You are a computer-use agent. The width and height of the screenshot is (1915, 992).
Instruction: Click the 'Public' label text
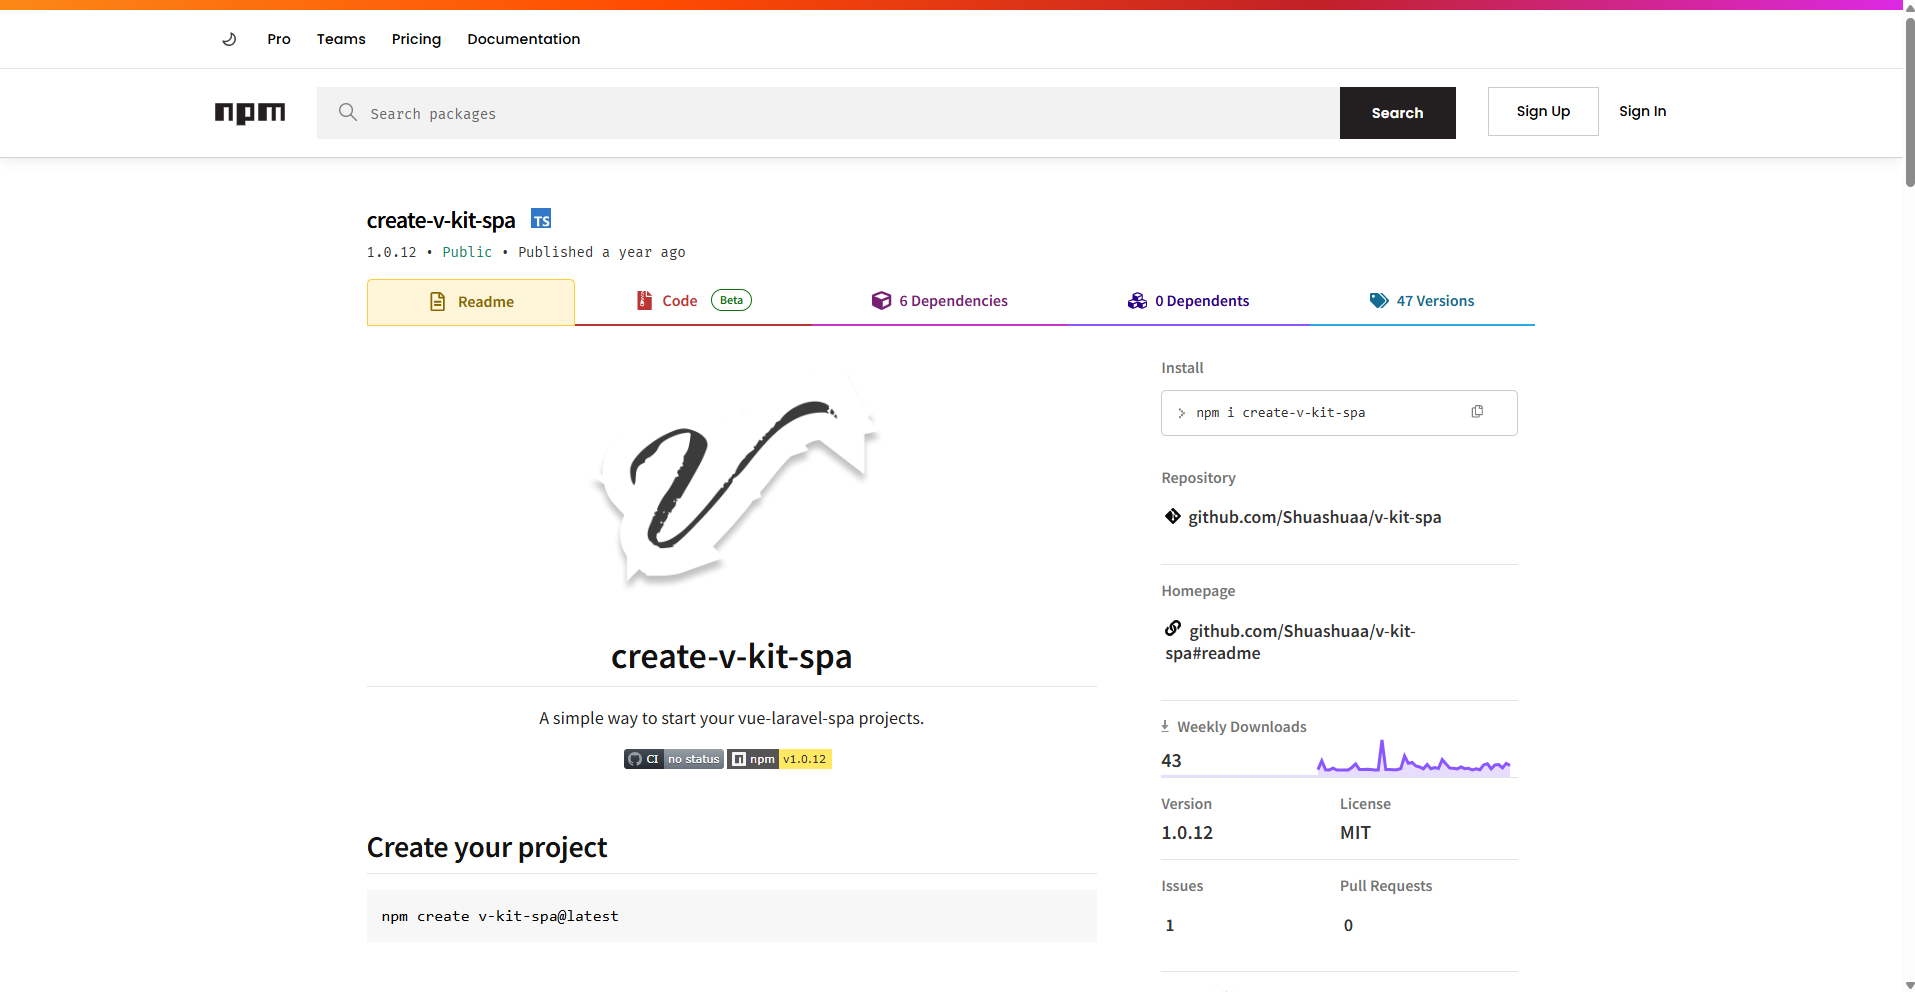[467, 252]
